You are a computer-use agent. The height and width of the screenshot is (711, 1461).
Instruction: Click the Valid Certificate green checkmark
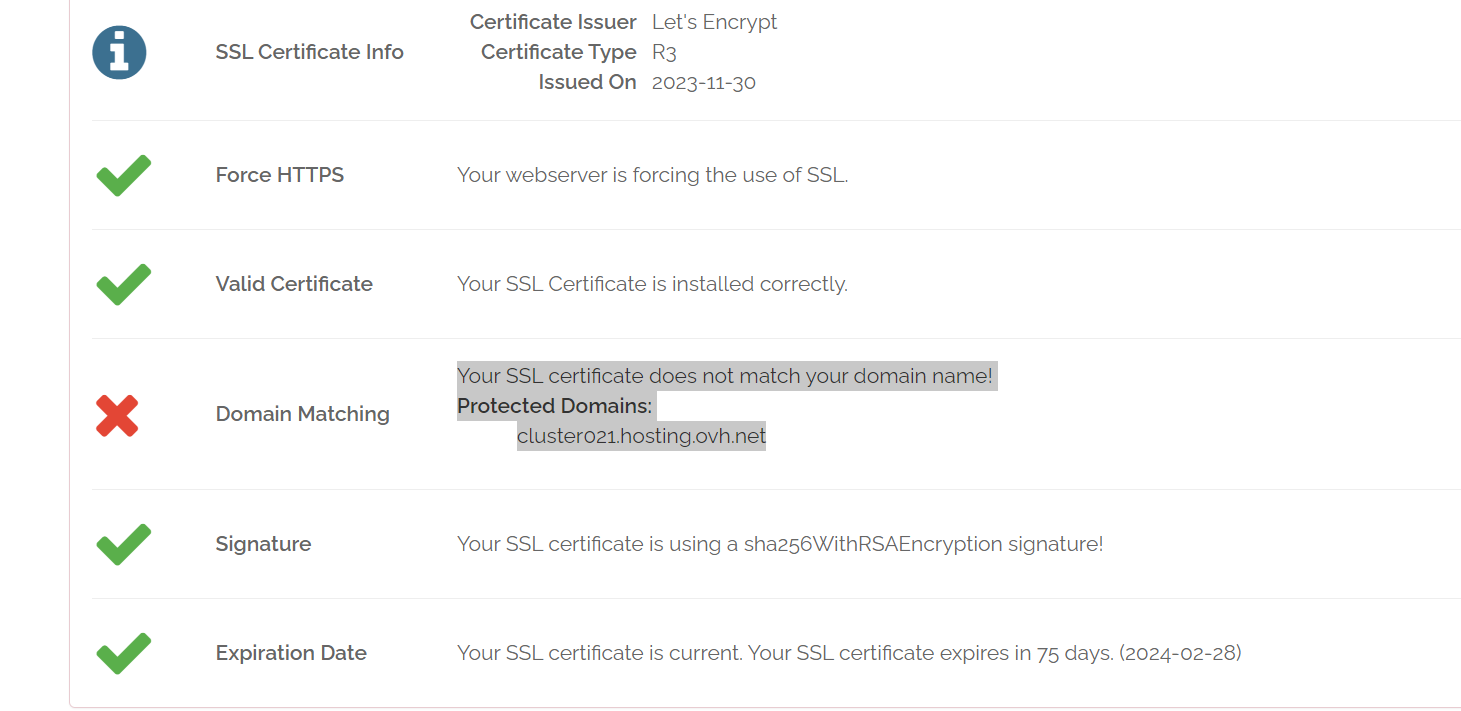123,284
